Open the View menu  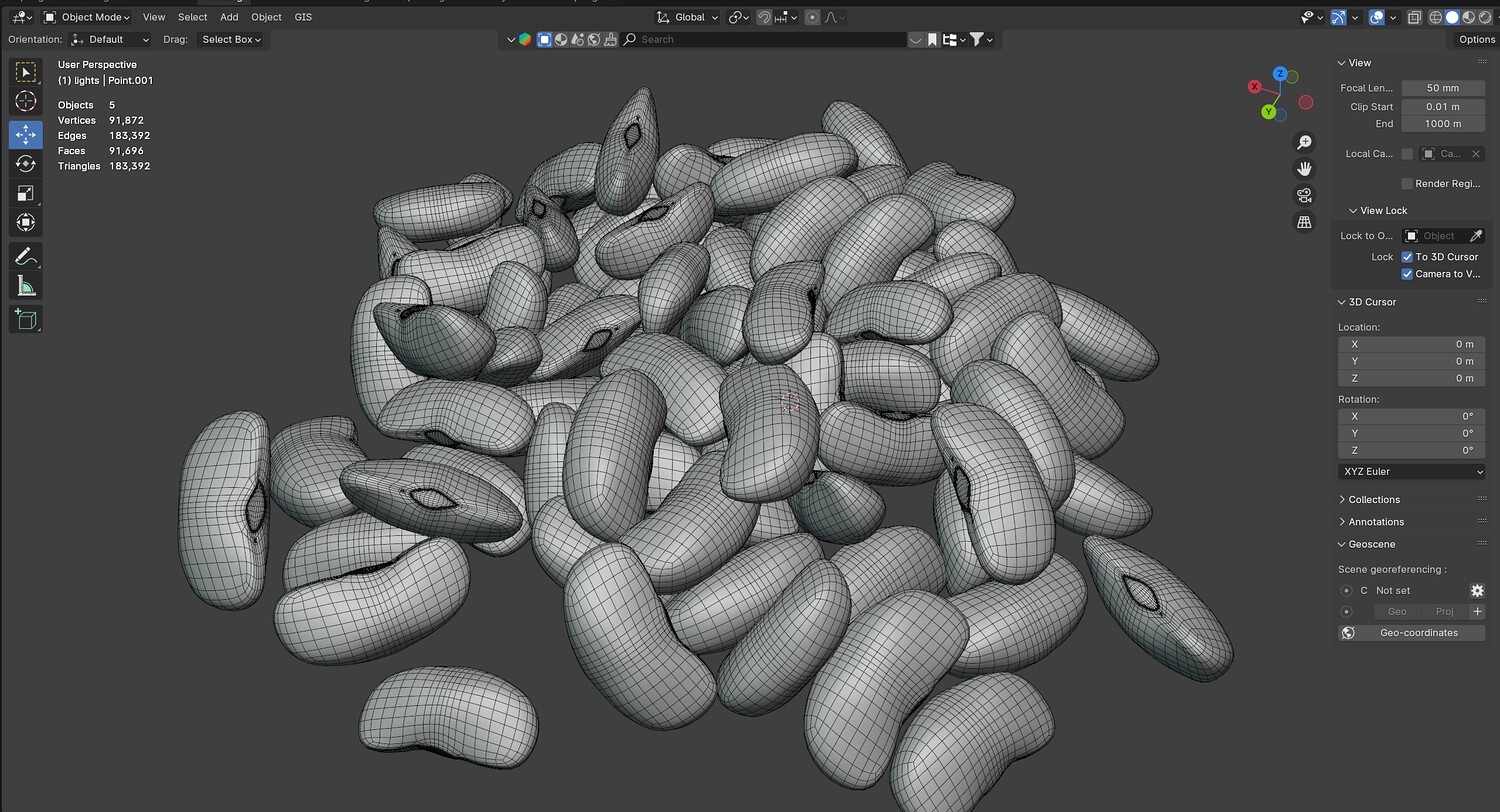(154, 17)
